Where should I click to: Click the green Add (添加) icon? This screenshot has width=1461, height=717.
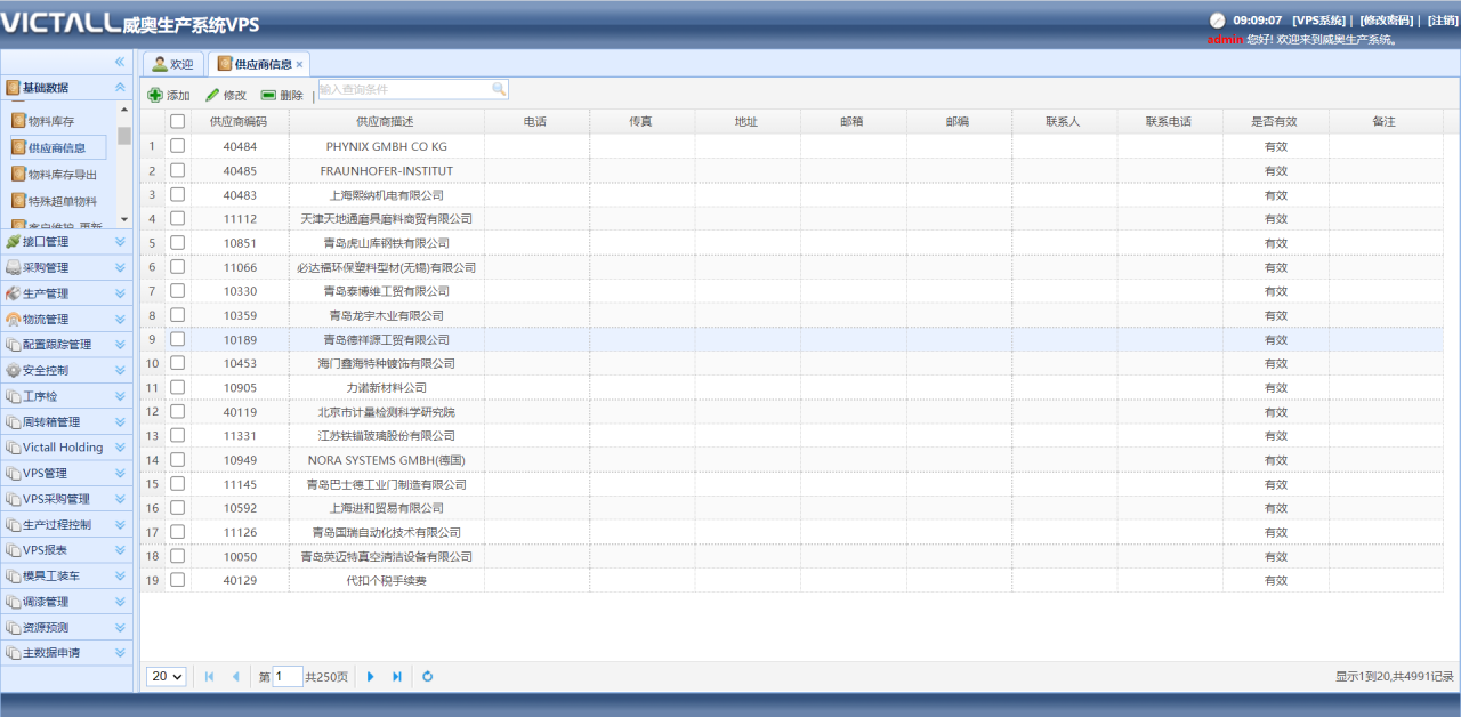pyautogui.click(x=155, y=95)
